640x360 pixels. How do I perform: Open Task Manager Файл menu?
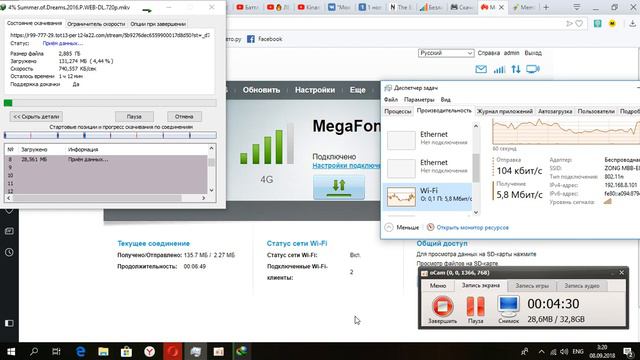click(x=391, y=100)
